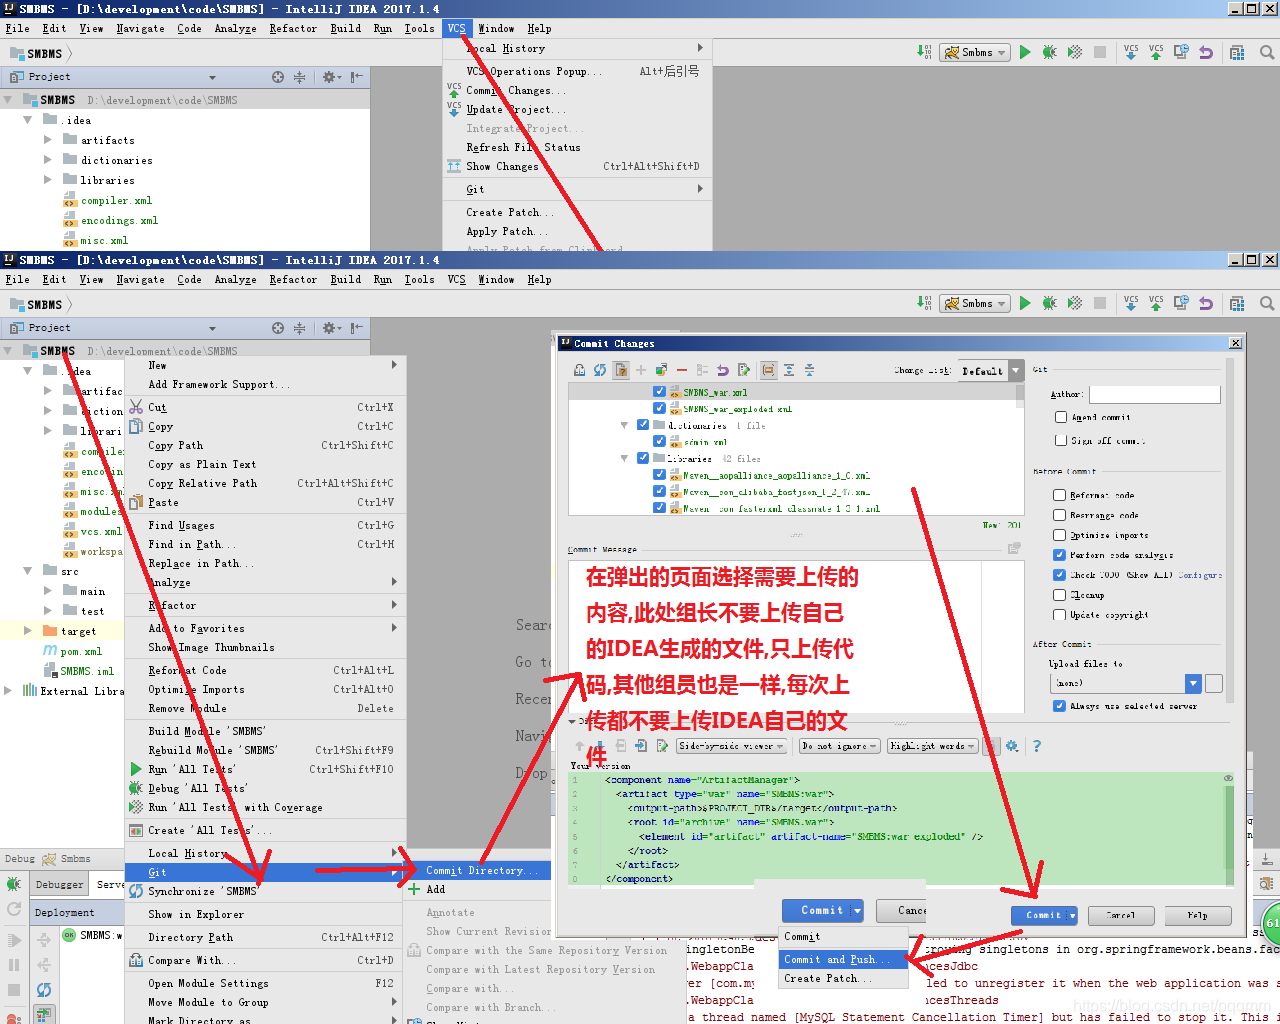Uncheck the dictionaries folder checkbox
The height and width of the screenshot is (1024, 1280).
(x=643, y=425)
